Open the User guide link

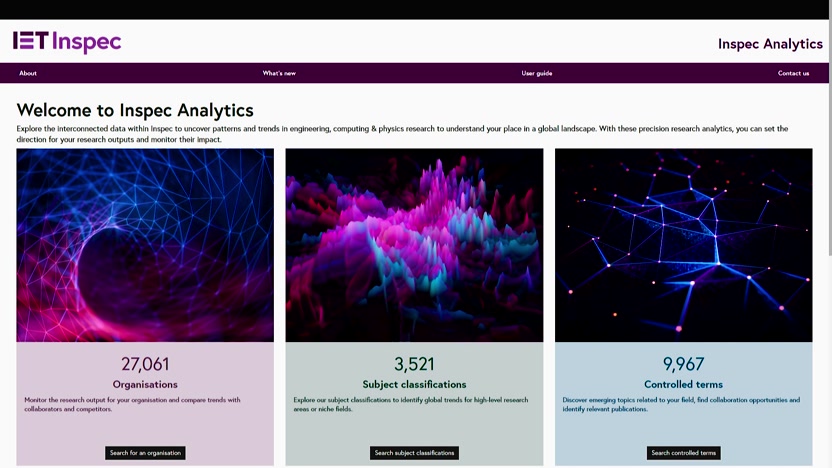[536, 73]
